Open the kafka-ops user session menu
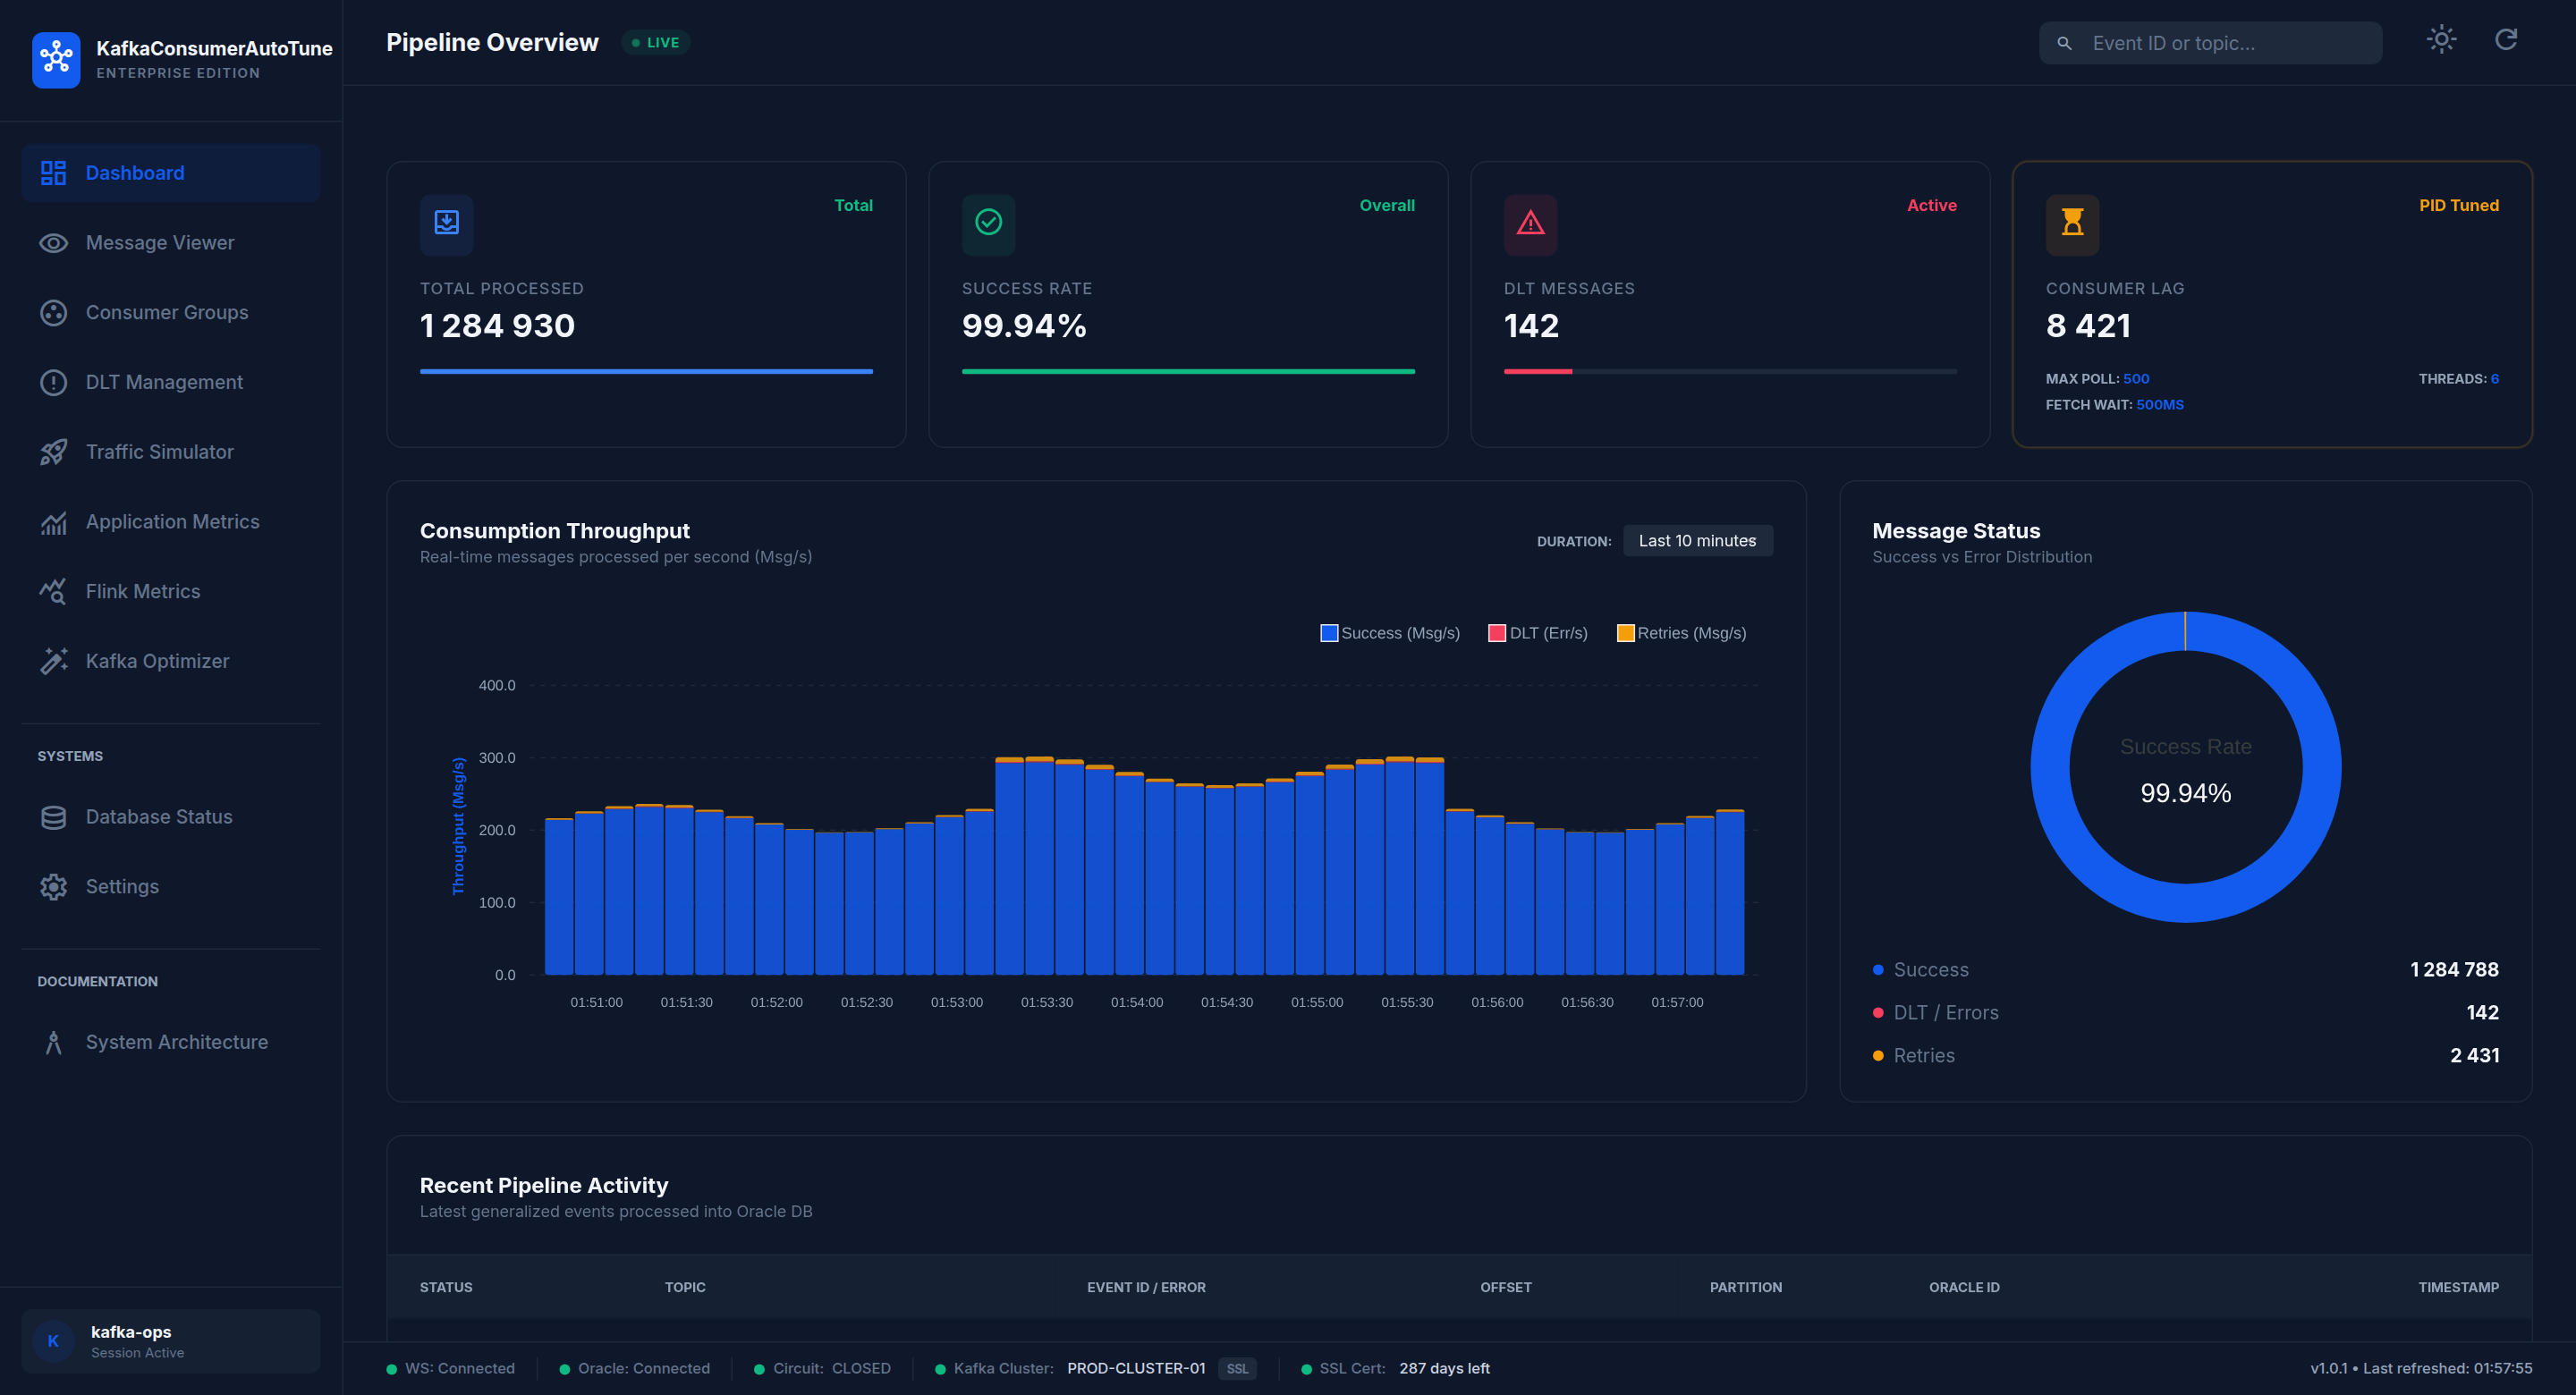This screenshot has width=2576, height=1395. coord(171,1341)
